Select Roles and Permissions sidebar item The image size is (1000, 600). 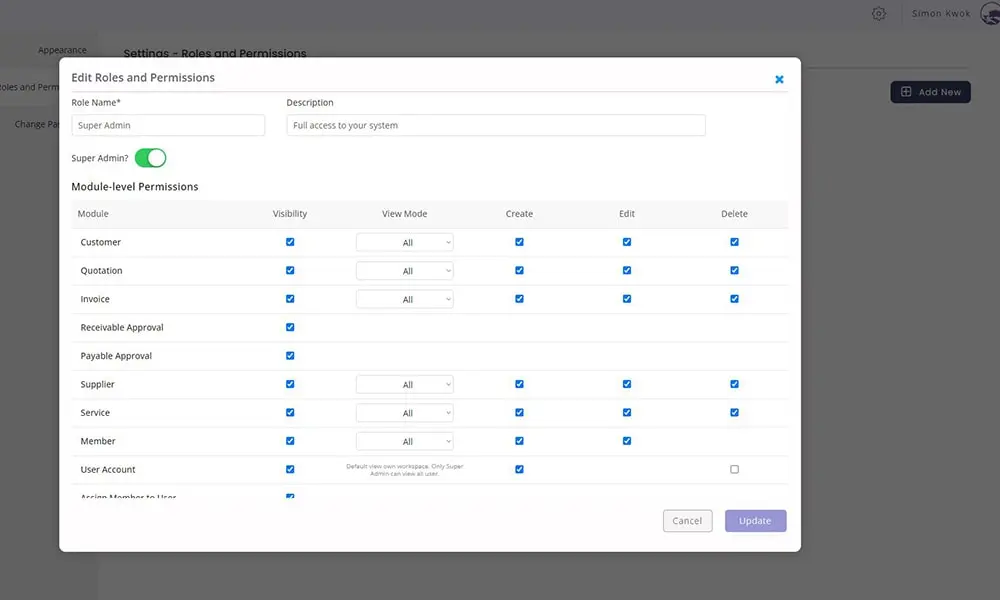click(x=30, y=87)
